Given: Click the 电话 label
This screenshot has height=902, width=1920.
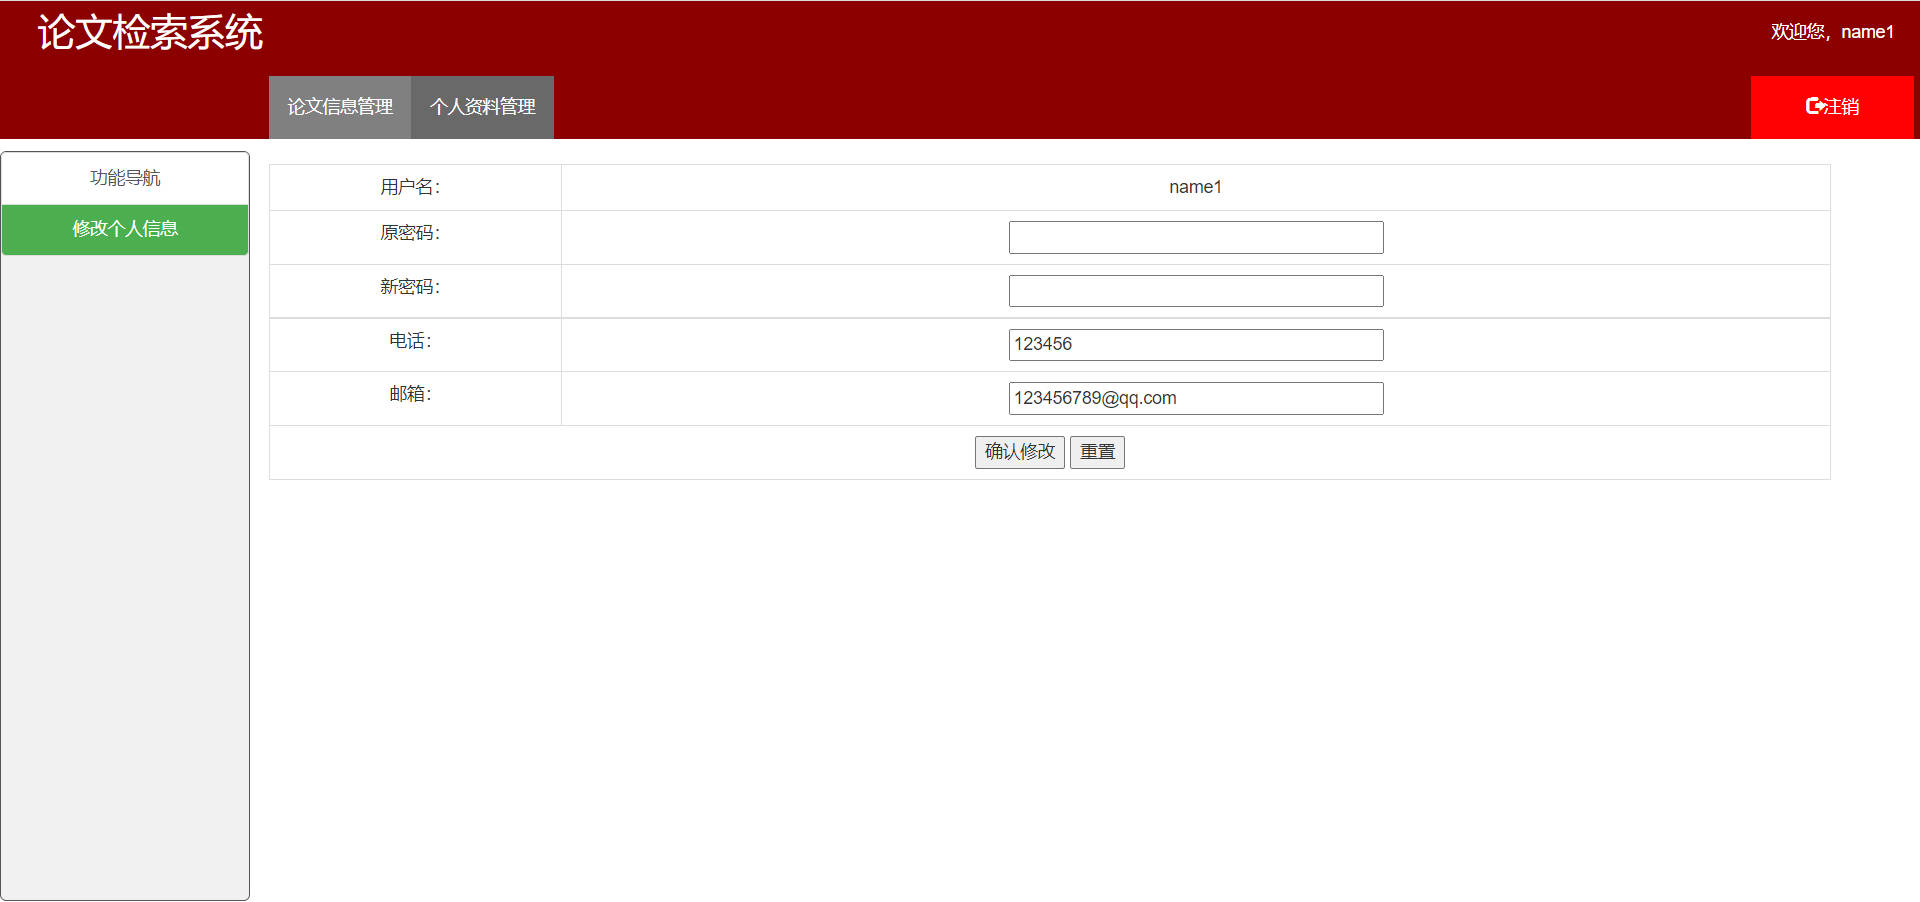Looking at the screenshot, I should pos(410,341).
